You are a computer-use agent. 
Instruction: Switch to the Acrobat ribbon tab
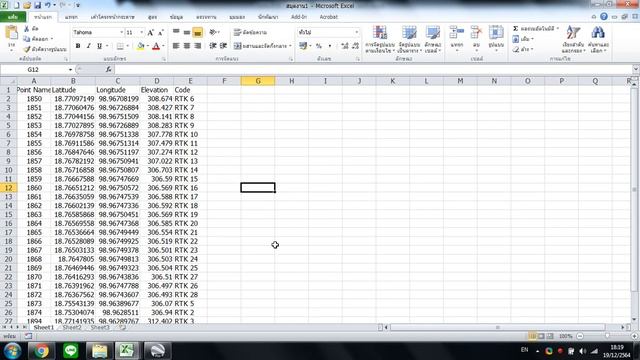(329, 17)
